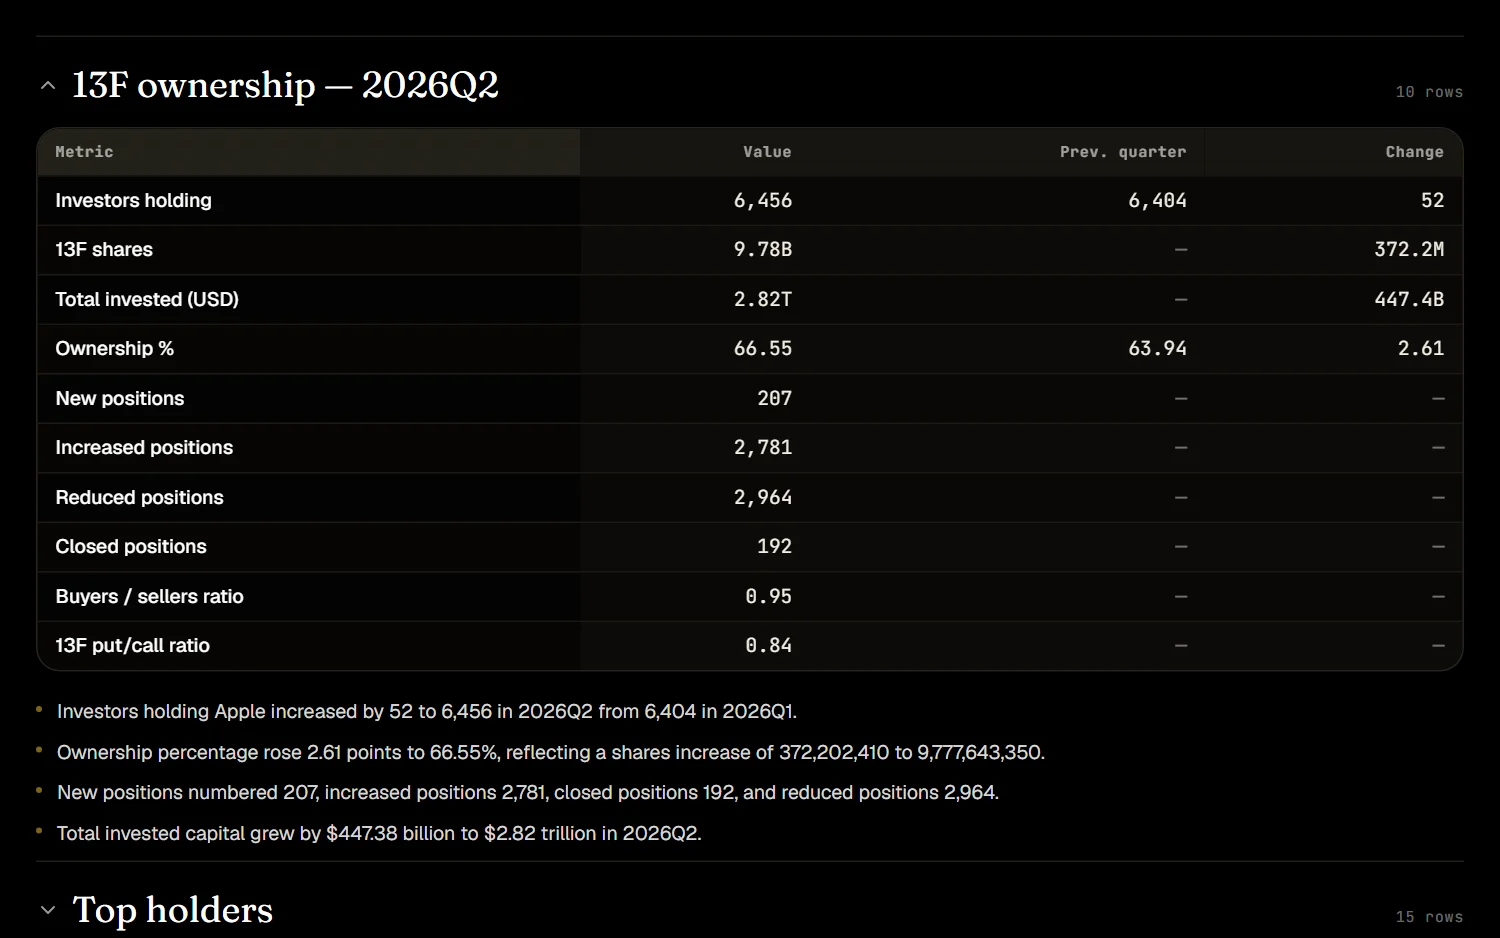The width and height of the screenshot is (1500, 938).
Task: Click the 372.2M shares change value
Action: point(1409,250)
